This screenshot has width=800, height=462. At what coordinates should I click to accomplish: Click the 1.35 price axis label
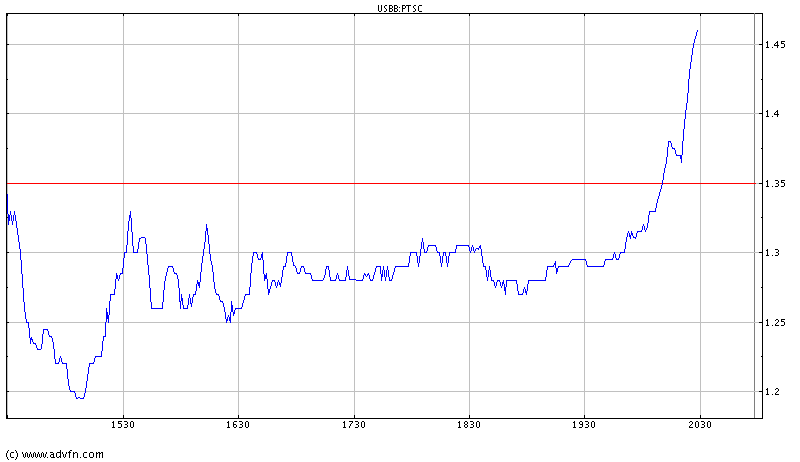point(776,184)
